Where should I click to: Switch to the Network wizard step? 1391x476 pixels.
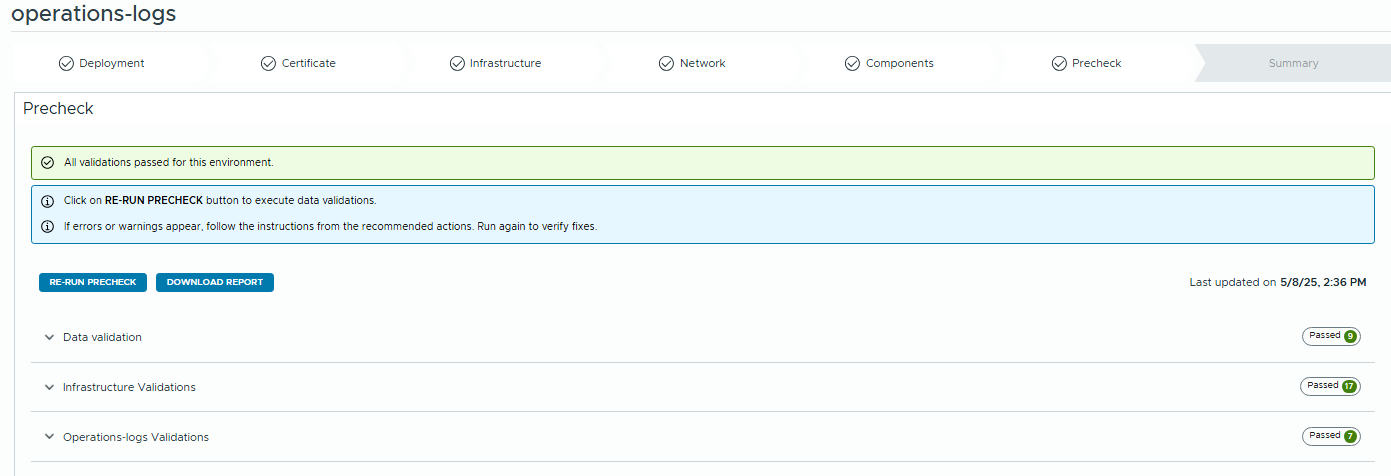702,63
